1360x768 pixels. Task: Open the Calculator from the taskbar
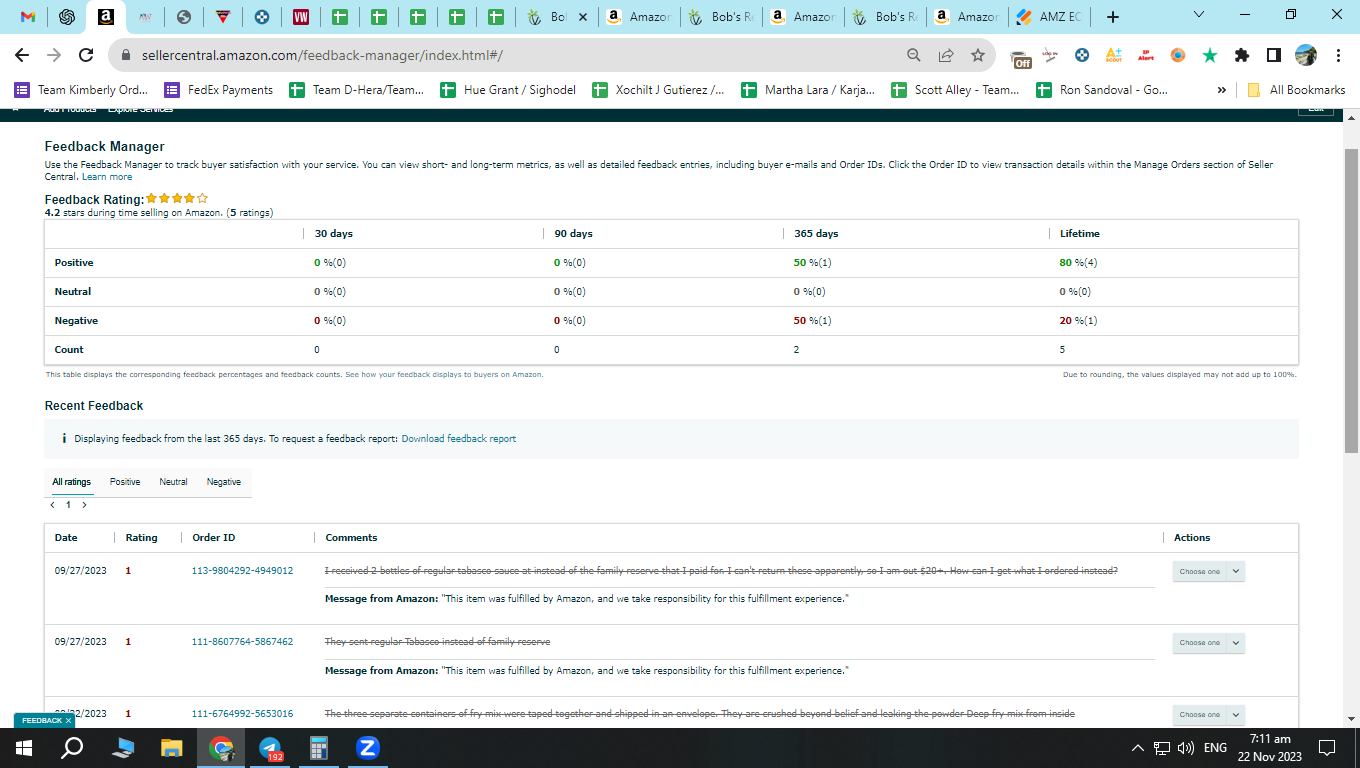click(x=319, y=747)
